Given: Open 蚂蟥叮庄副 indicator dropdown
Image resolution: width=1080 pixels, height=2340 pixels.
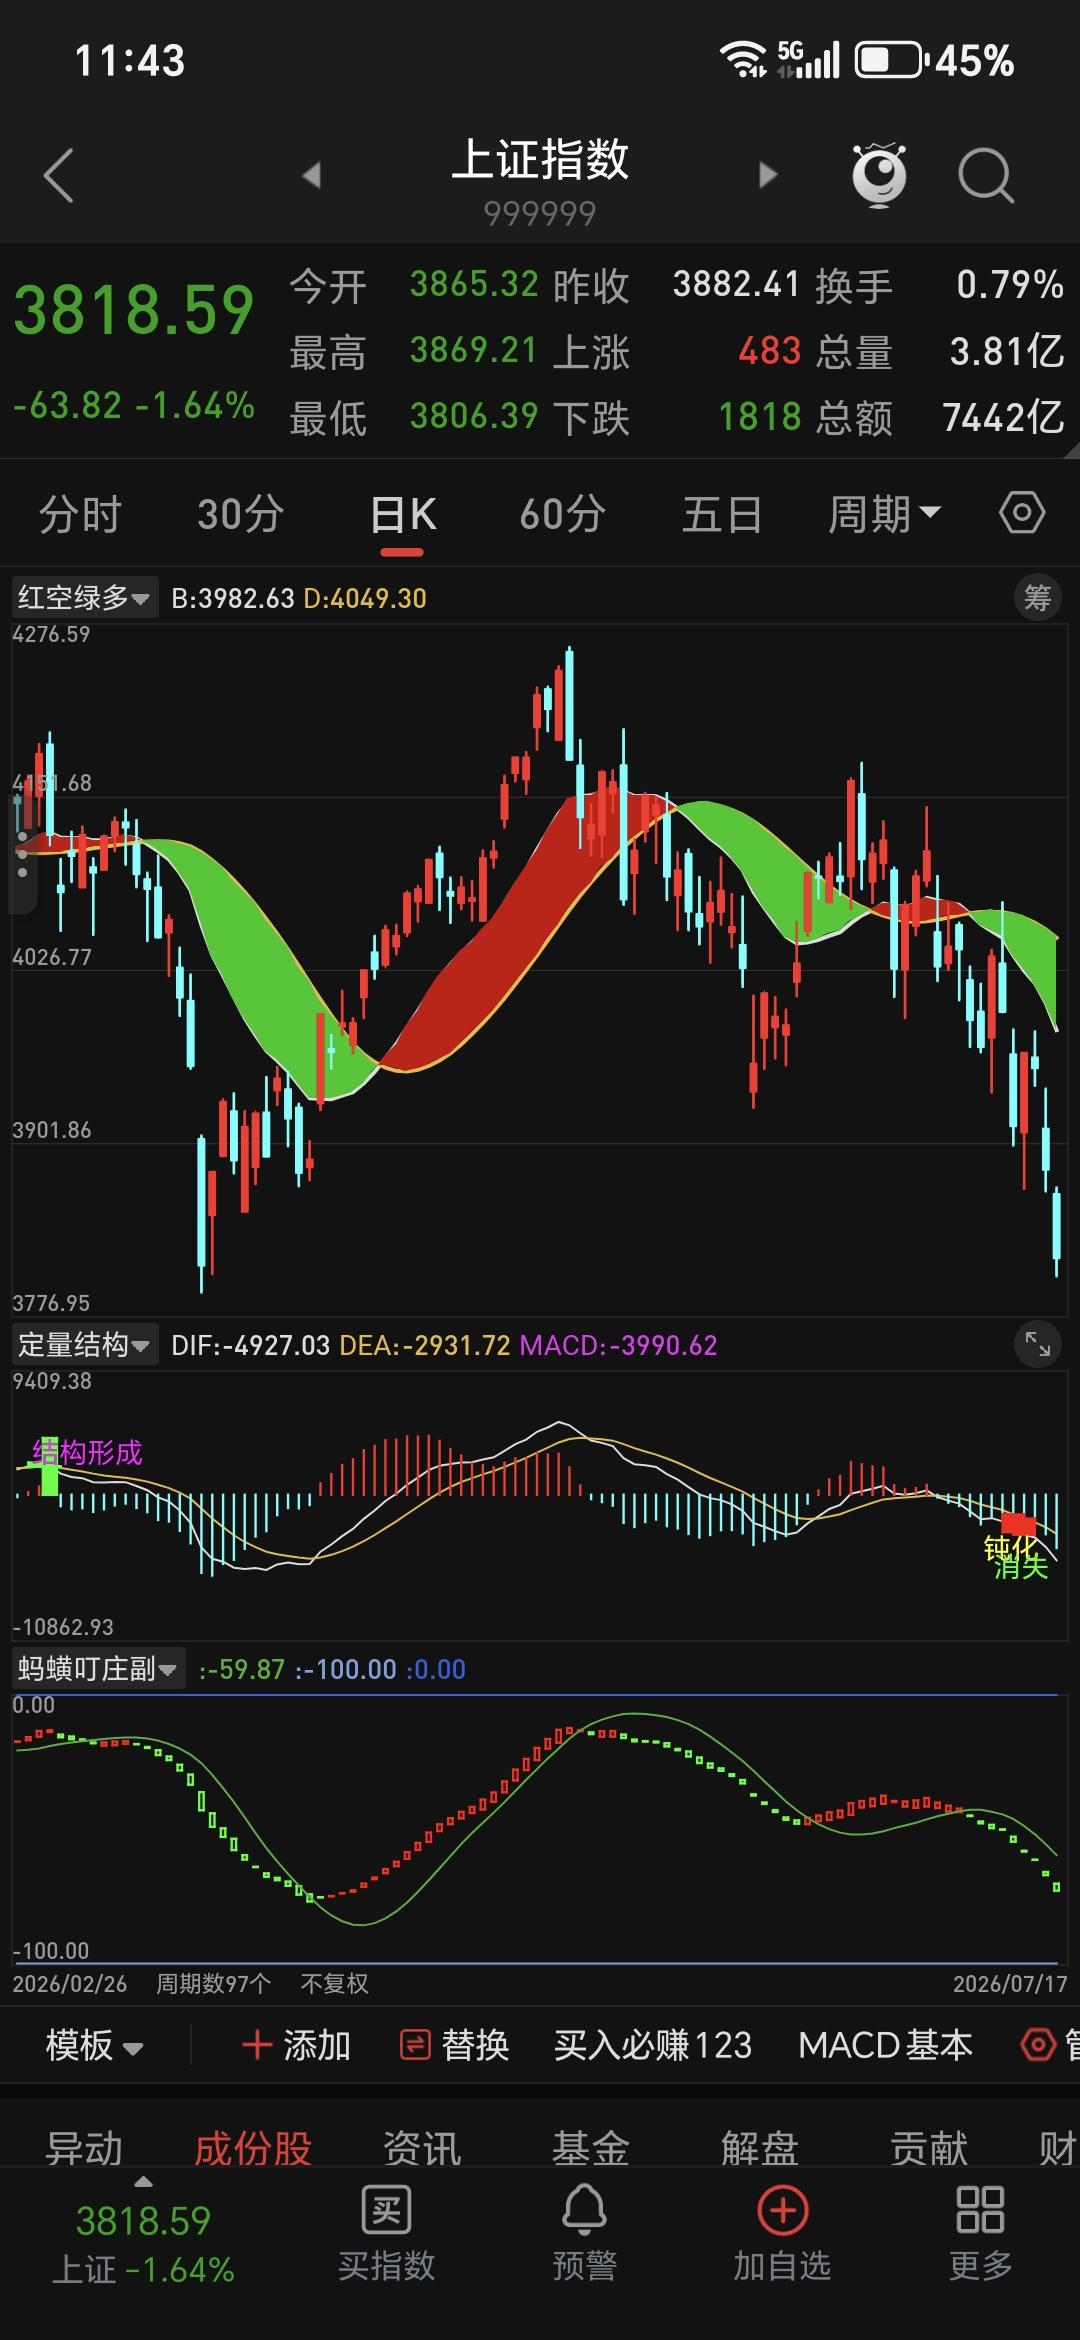Looking at the screenshot, I should coord(98,1669).
